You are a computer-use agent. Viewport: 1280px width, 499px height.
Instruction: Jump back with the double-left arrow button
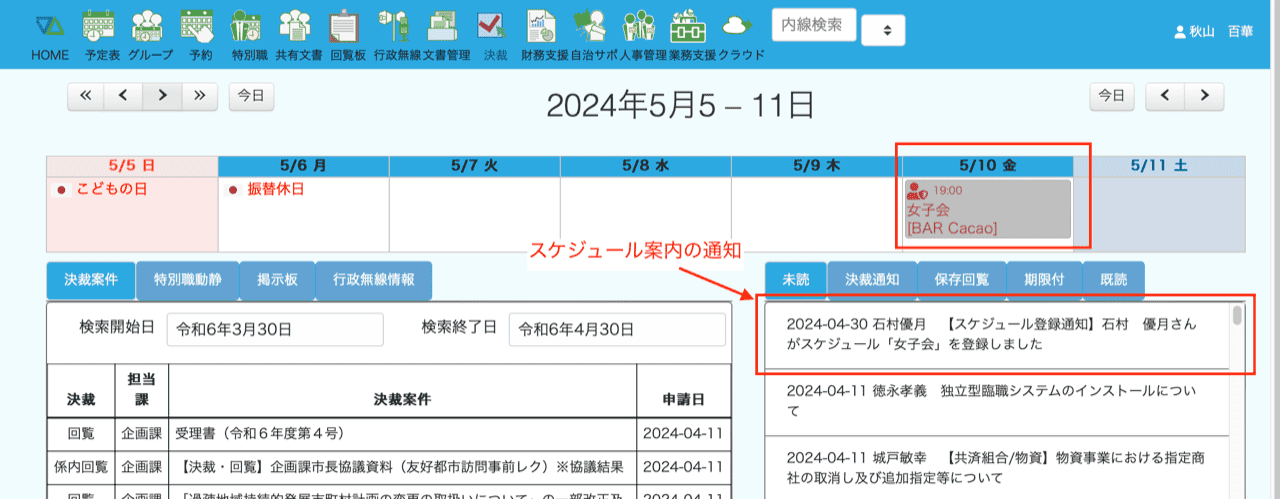(x=85, y=96)
